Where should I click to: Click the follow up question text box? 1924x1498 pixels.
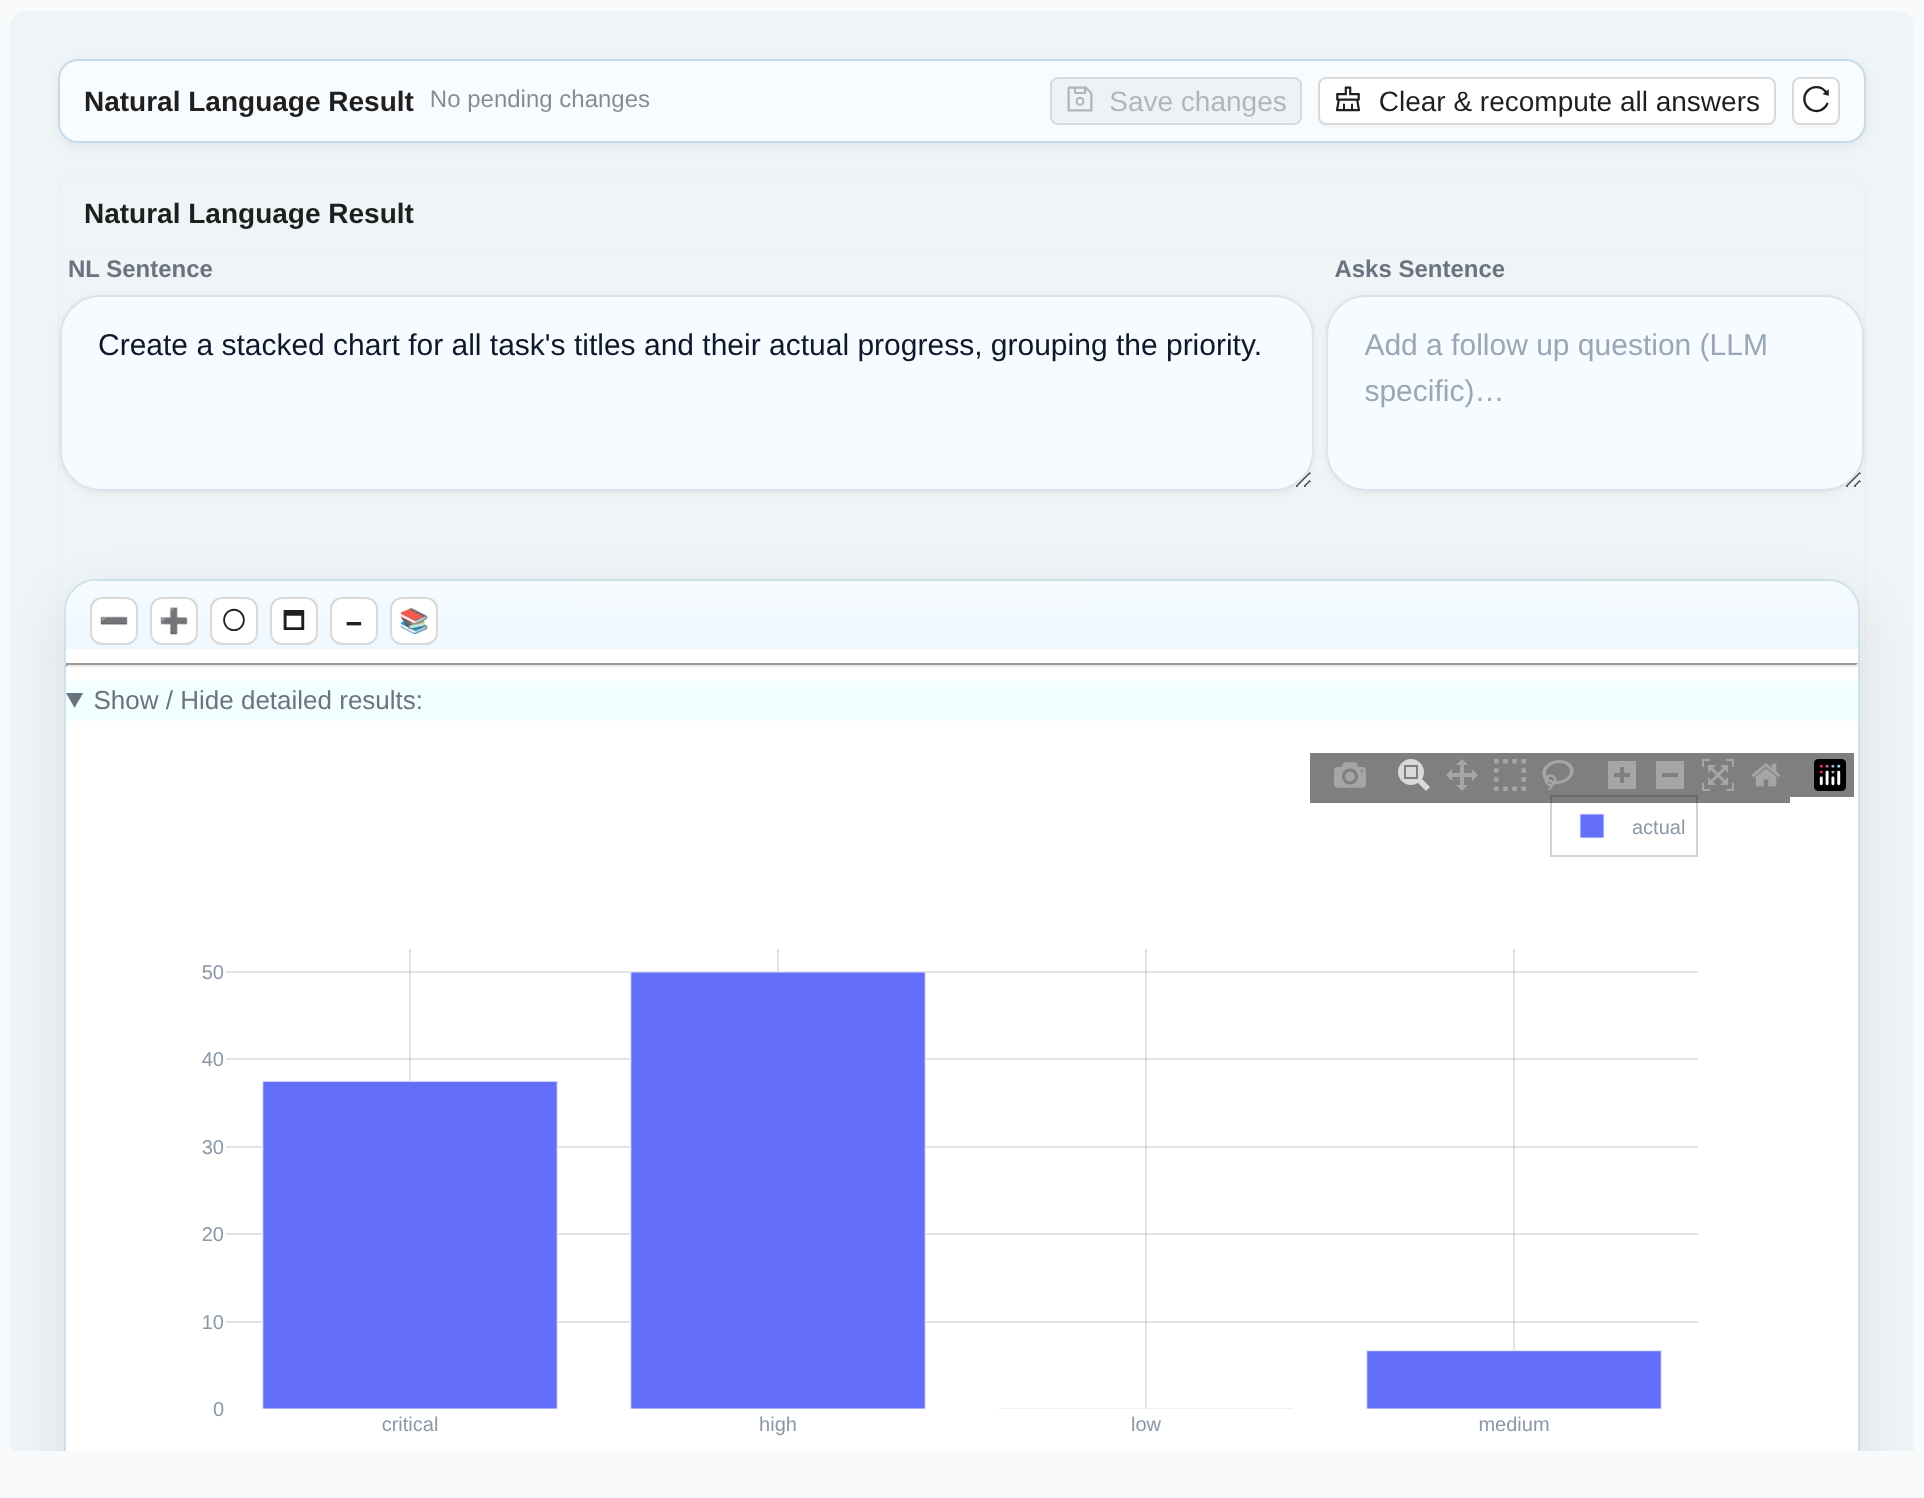1594,393
